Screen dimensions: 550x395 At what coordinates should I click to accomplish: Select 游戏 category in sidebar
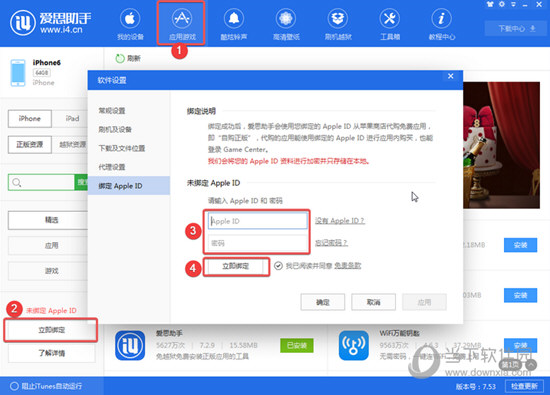coord(48,271)
